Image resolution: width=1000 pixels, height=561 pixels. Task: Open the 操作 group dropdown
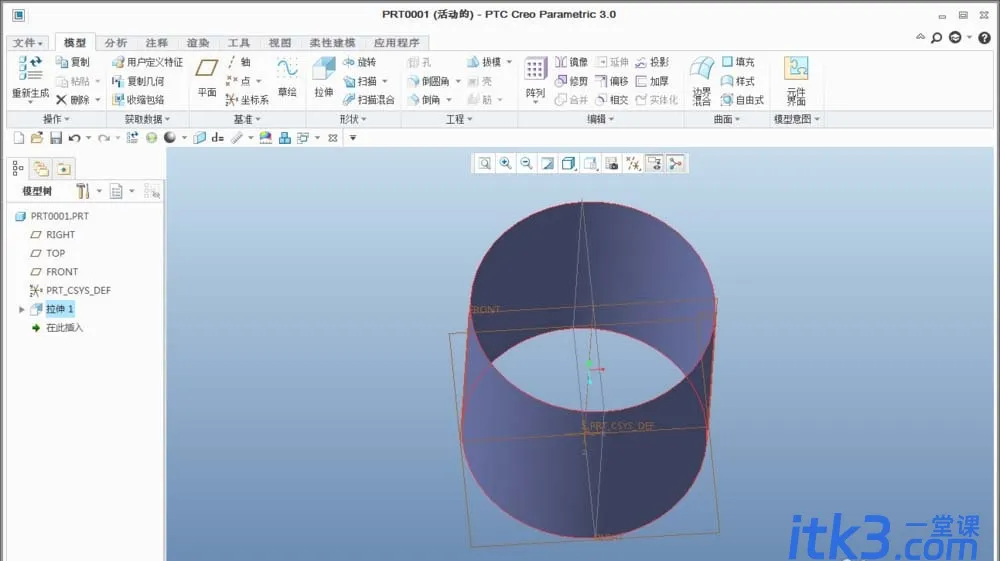56,119
